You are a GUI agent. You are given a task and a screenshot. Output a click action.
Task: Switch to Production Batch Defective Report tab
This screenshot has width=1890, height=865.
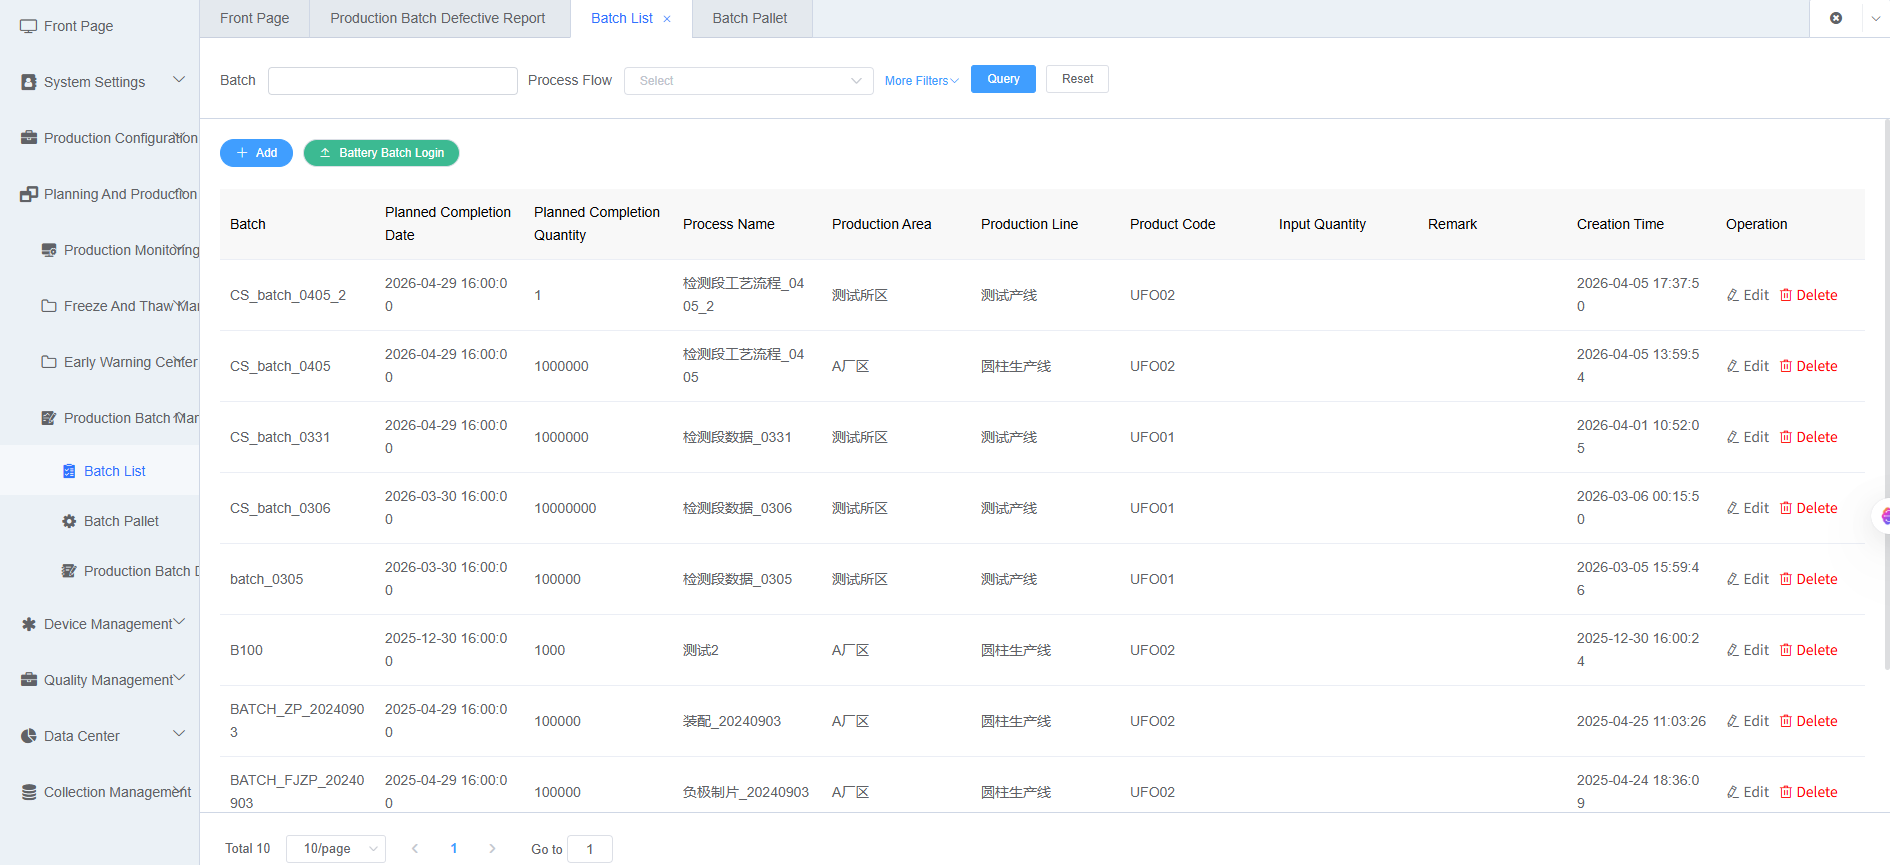coord(438,18)
